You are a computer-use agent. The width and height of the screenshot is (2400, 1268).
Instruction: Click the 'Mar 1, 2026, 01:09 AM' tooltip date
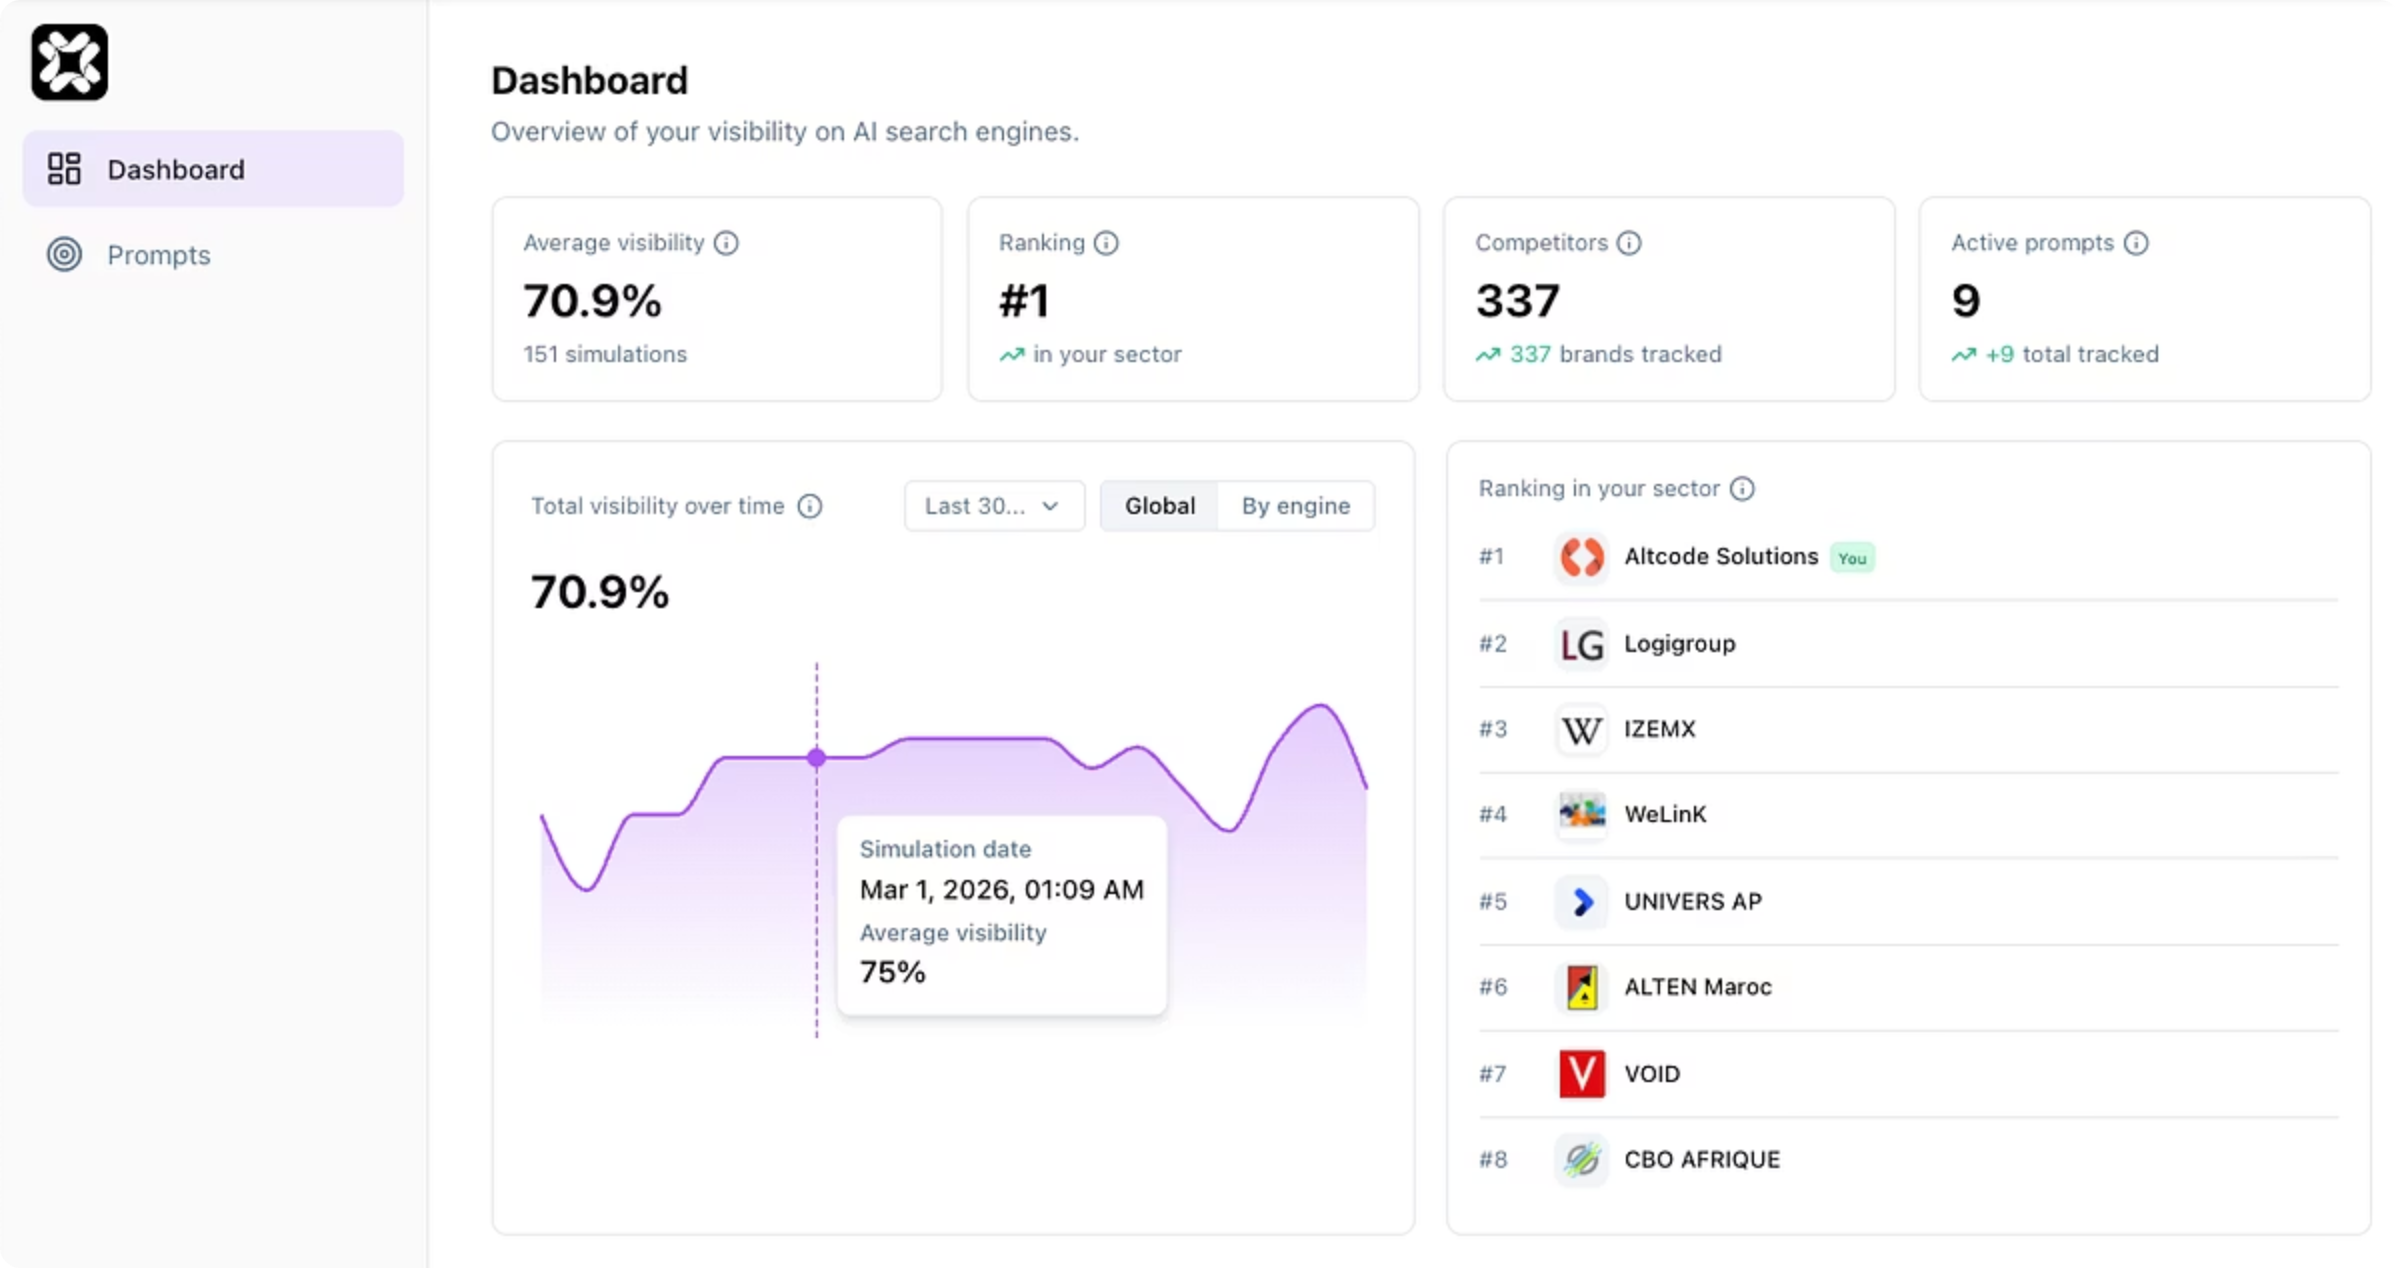point(1002,890)
